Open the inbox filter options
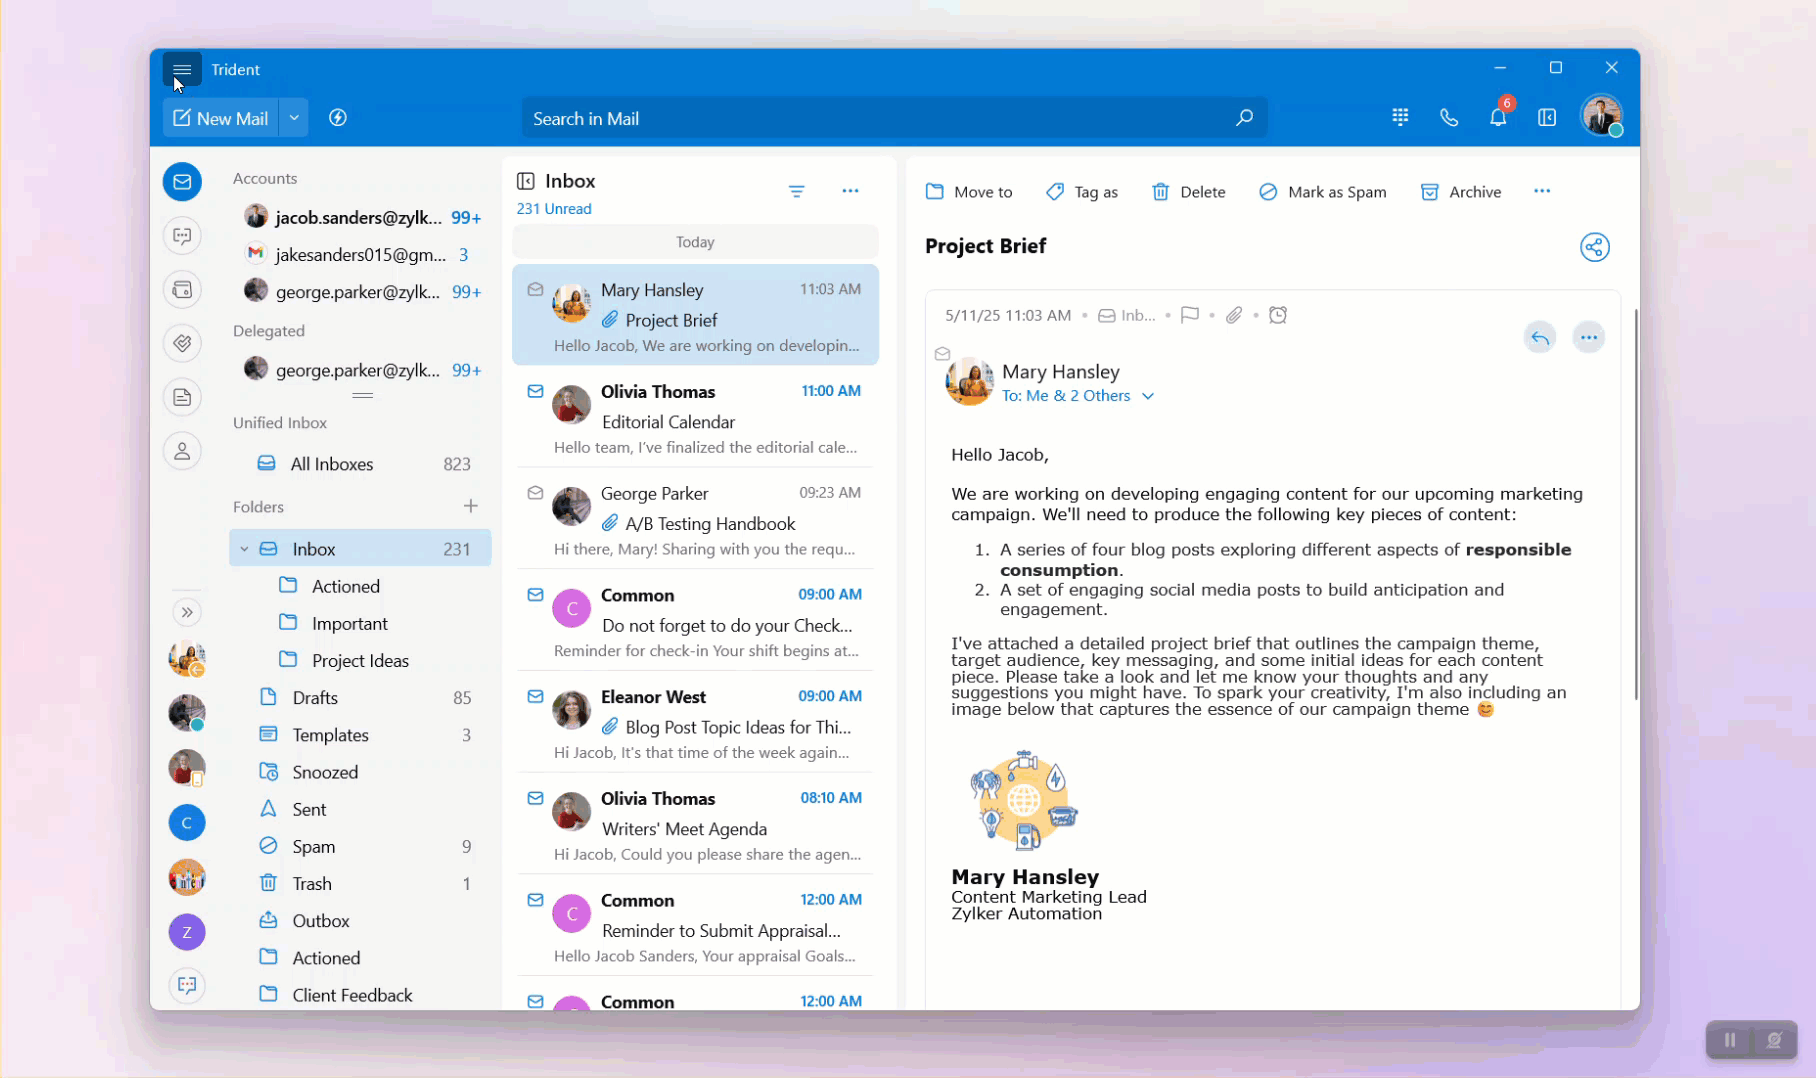 click(797, 191)
